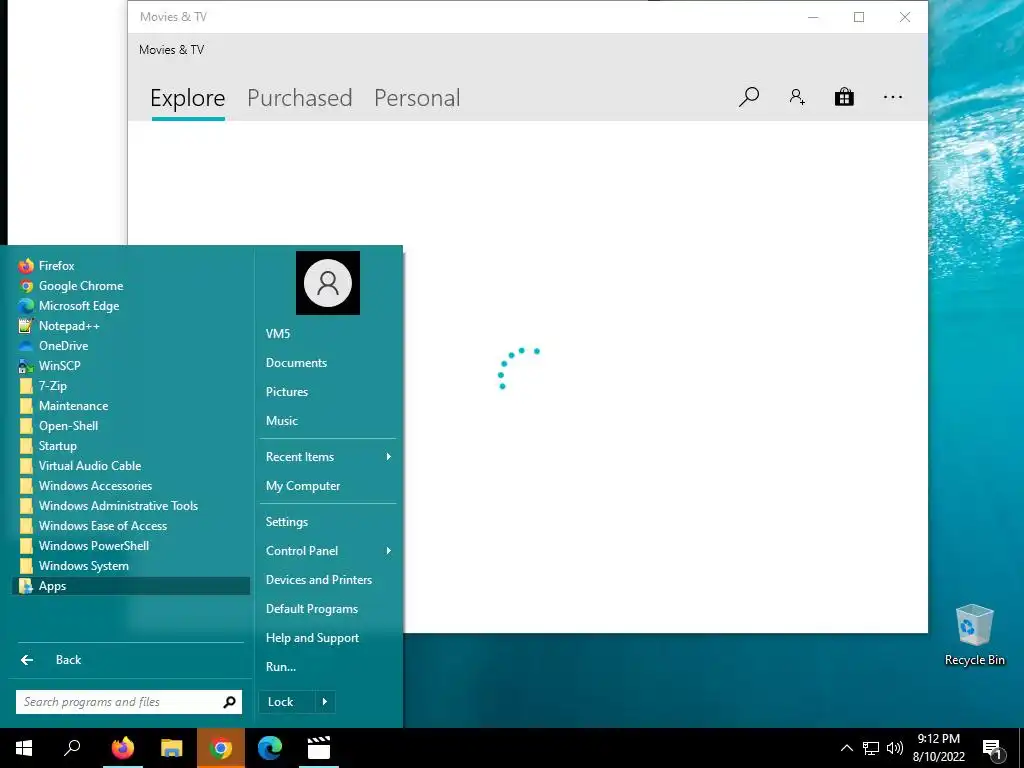The width and height of the screenshot is (1024, 768).
Task: Launch Firefox from the start menu
Action: coord(131,266)
